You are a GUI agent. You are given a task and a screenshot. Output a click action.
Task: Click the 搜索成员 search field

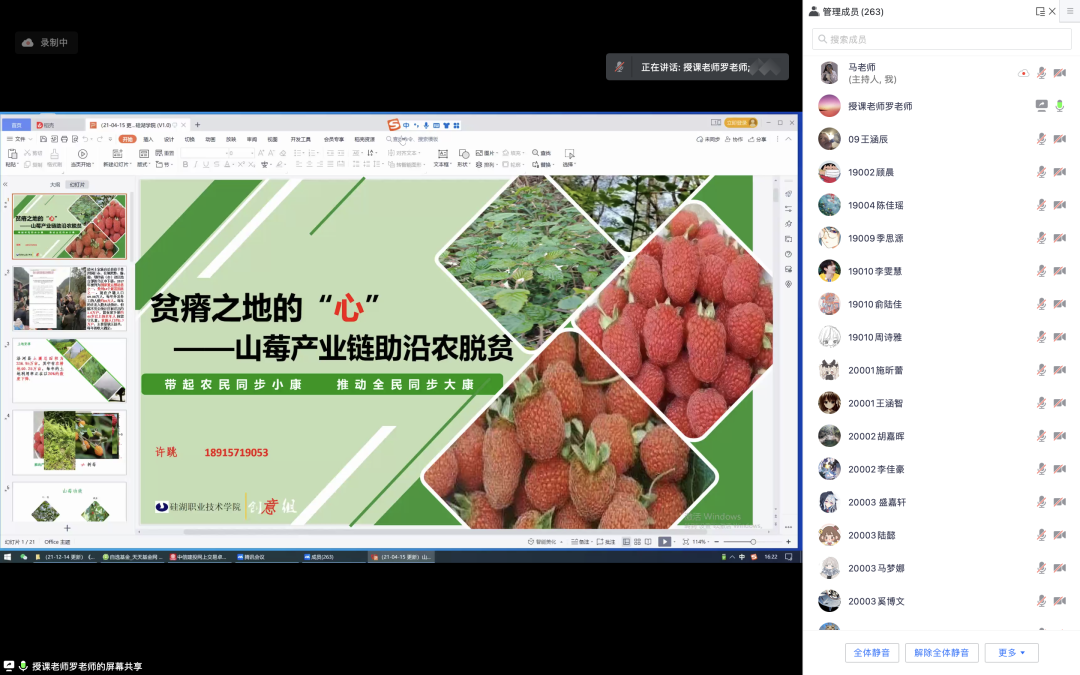pos(933,39)
